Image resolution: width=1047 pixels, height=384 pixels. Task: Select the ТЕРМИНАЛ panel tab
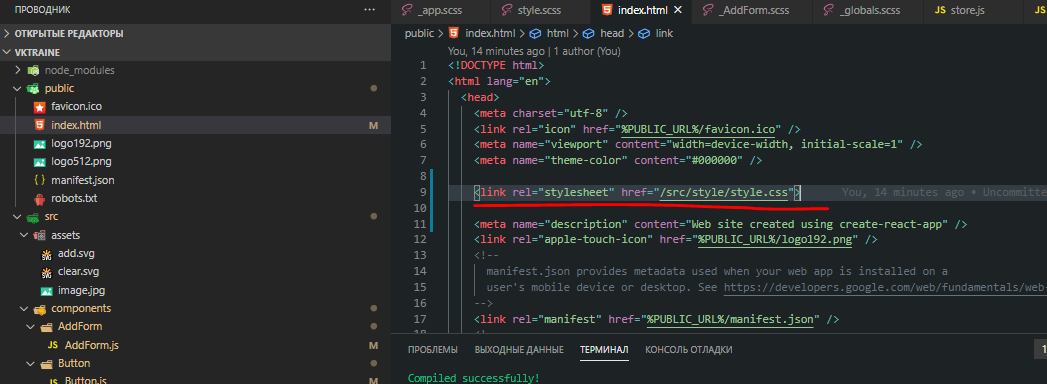pos(604,349)
